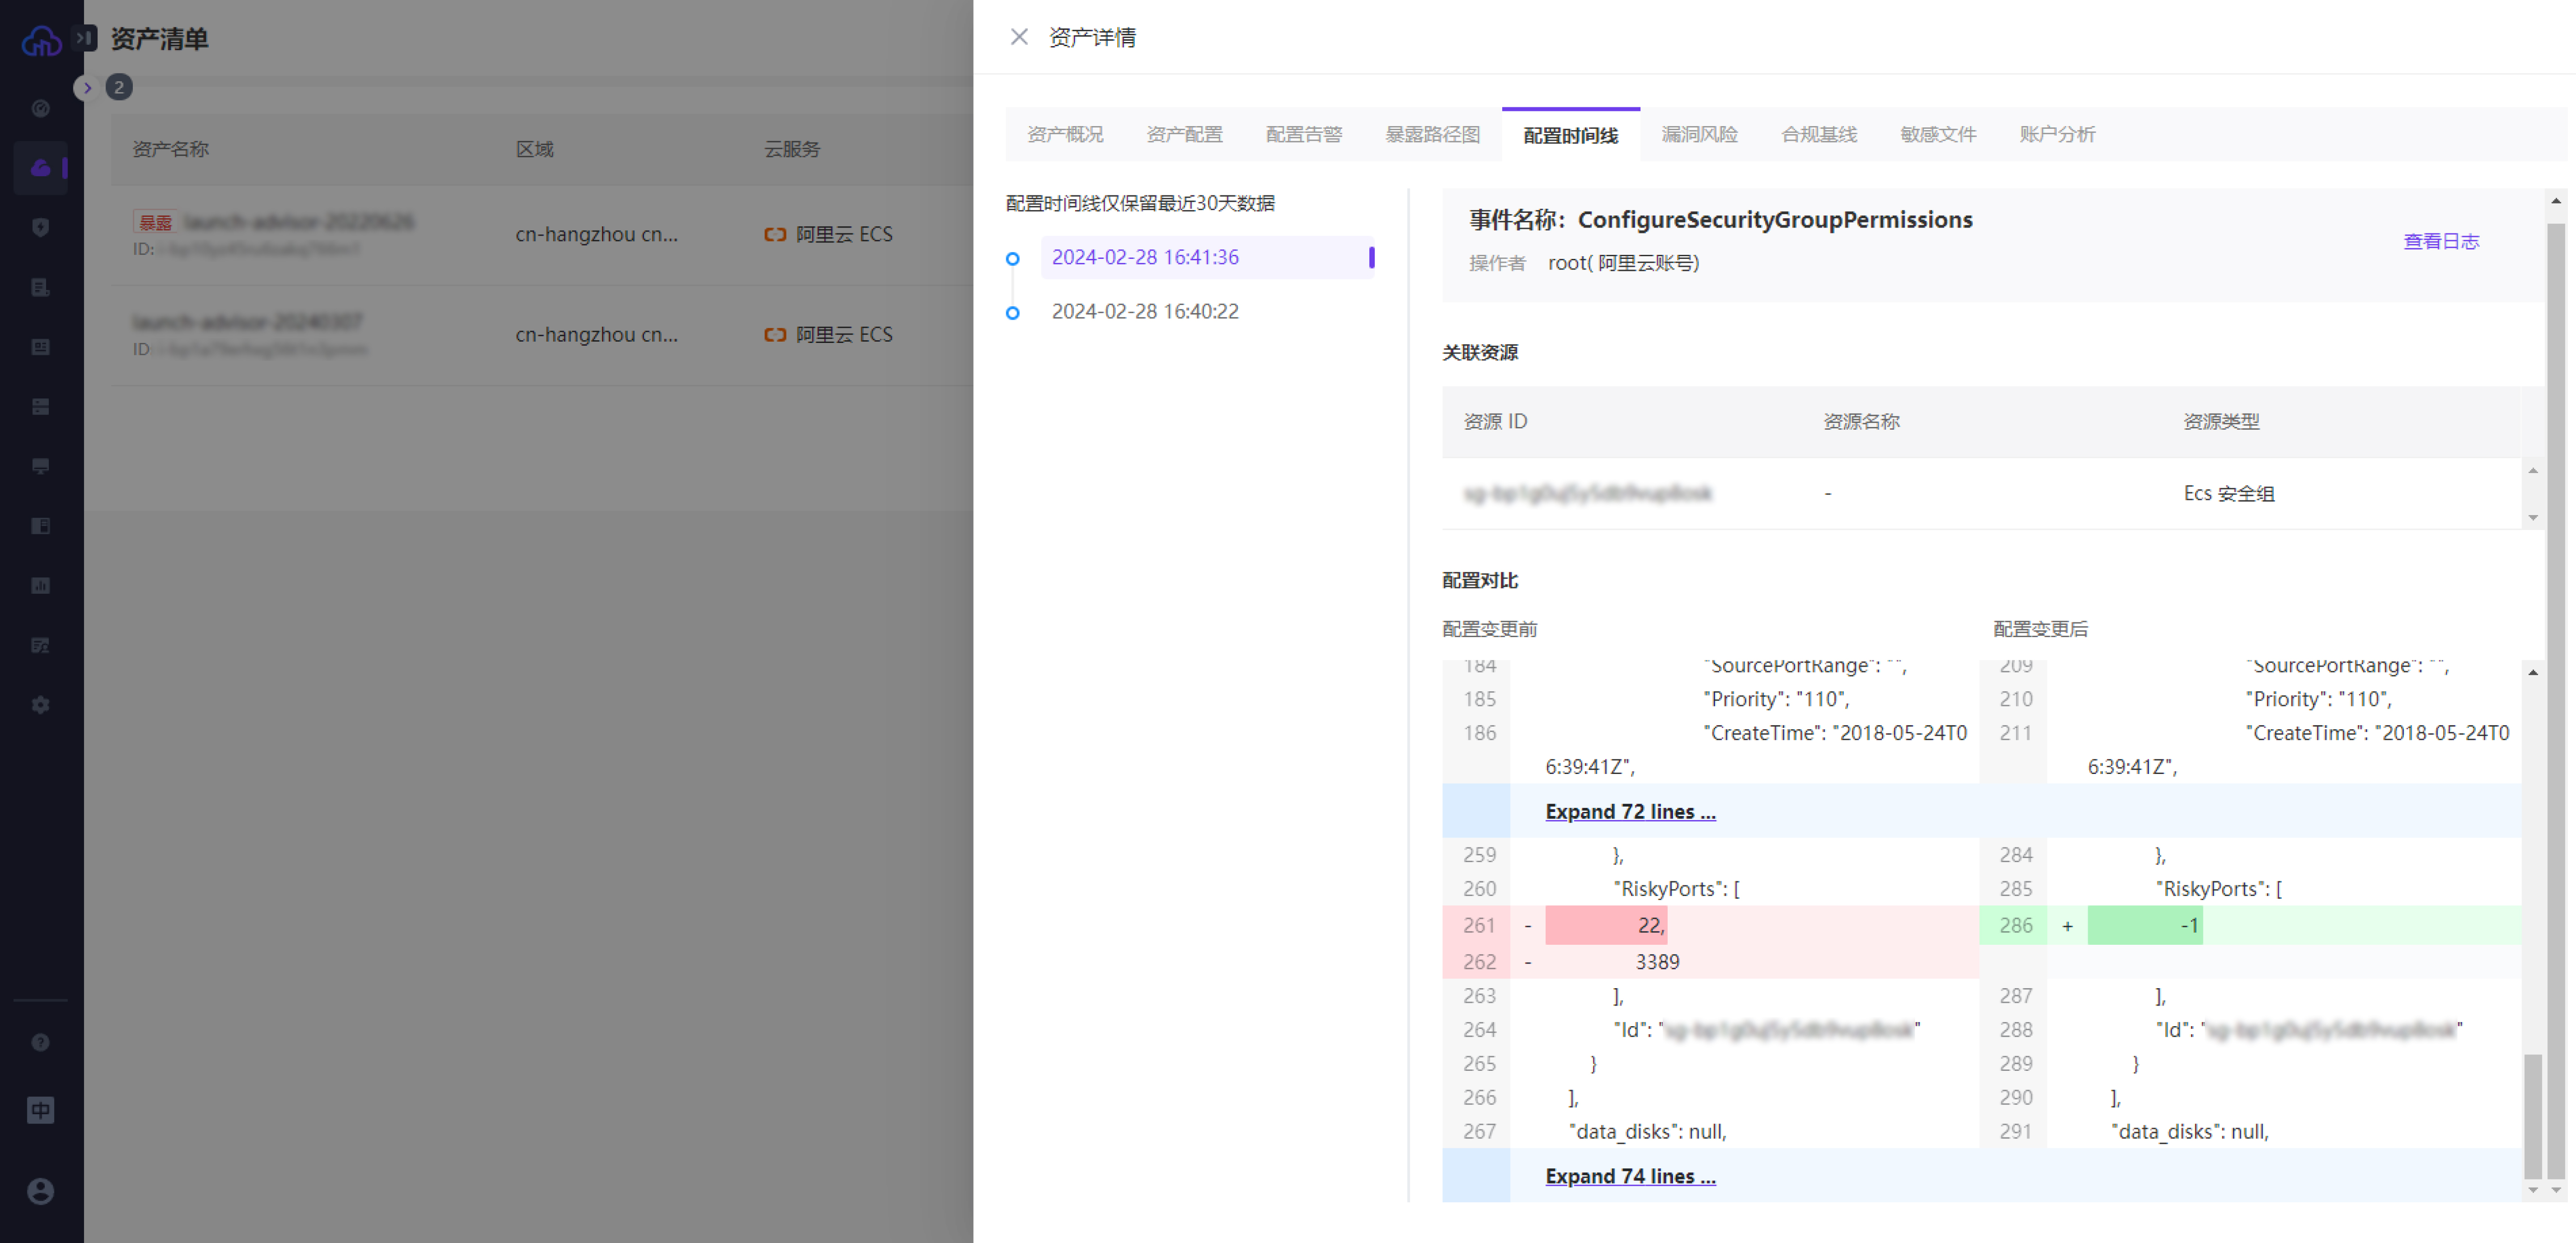
Task: Open the user account avatar icon
Action: [x=40, y=1191]
